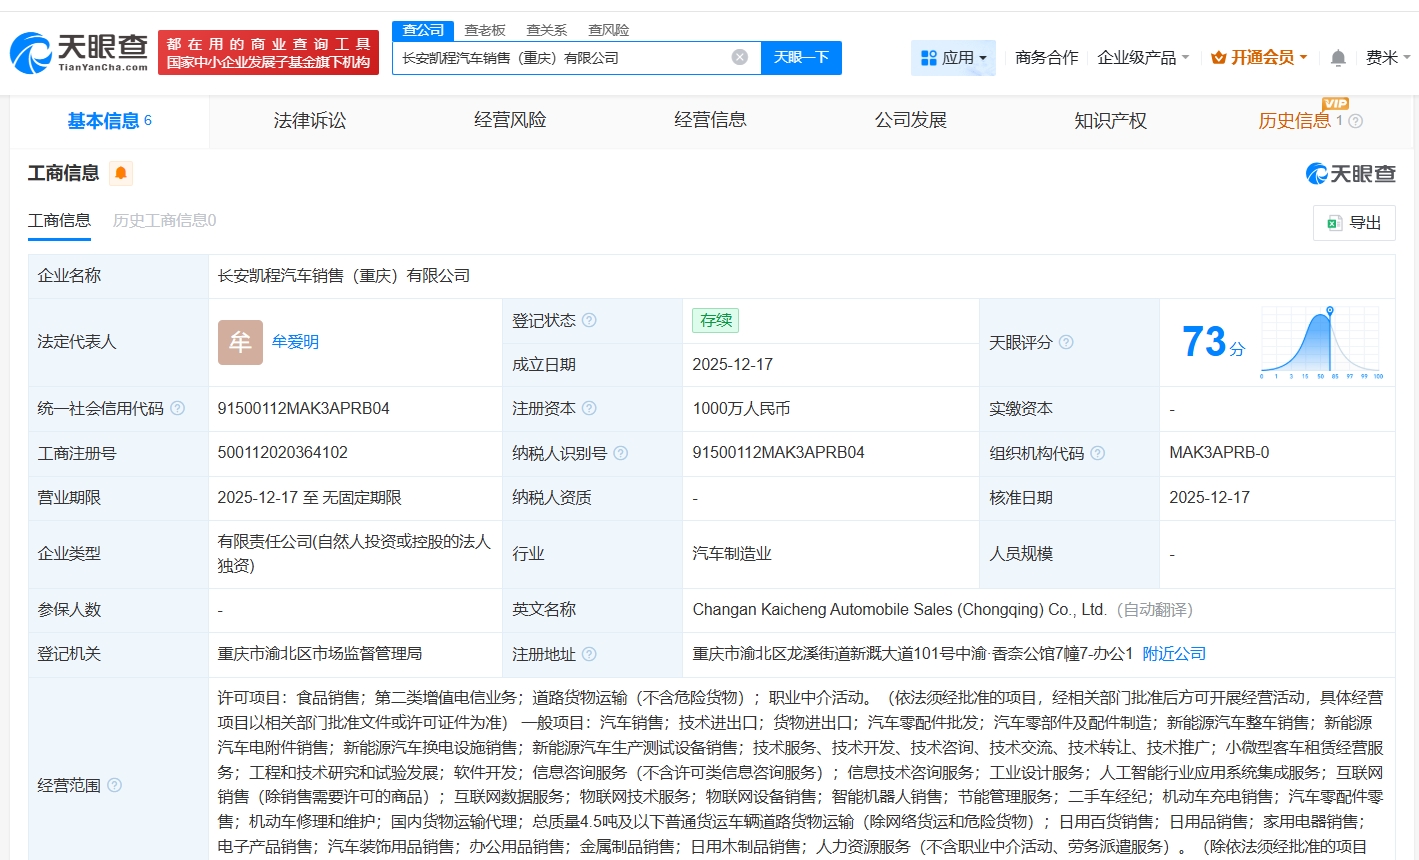Open the 附近公司 link
The width and height of the screenshot is (1419, 860).
click(x=1174, y=653)
